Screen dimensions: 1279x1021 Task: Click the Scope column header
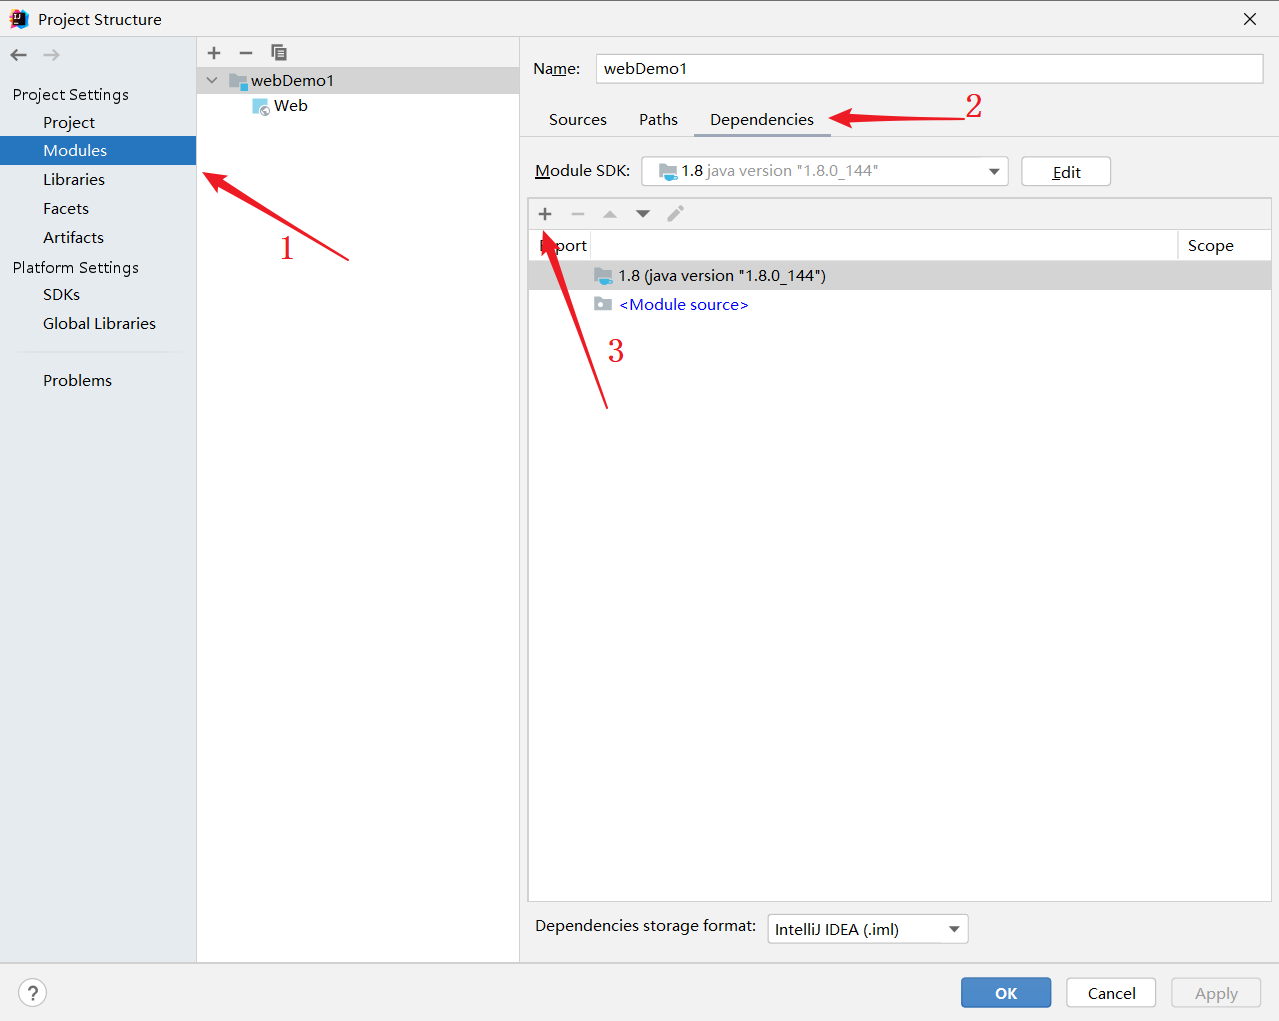coord(1224,246)
